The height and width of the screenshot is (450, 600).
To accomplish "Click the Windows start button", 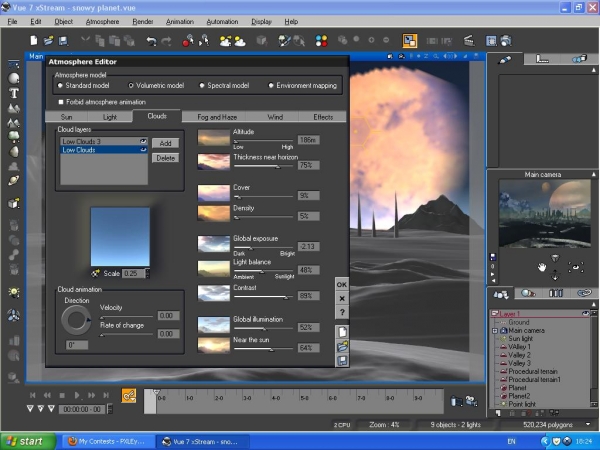I will click(x=28, y=441).
